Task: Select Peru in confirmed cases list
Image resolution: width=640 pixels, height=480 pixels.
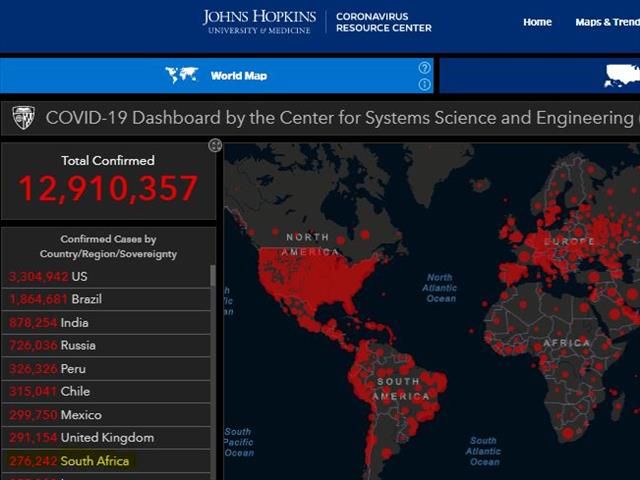Action: click(x=106, y=369)
